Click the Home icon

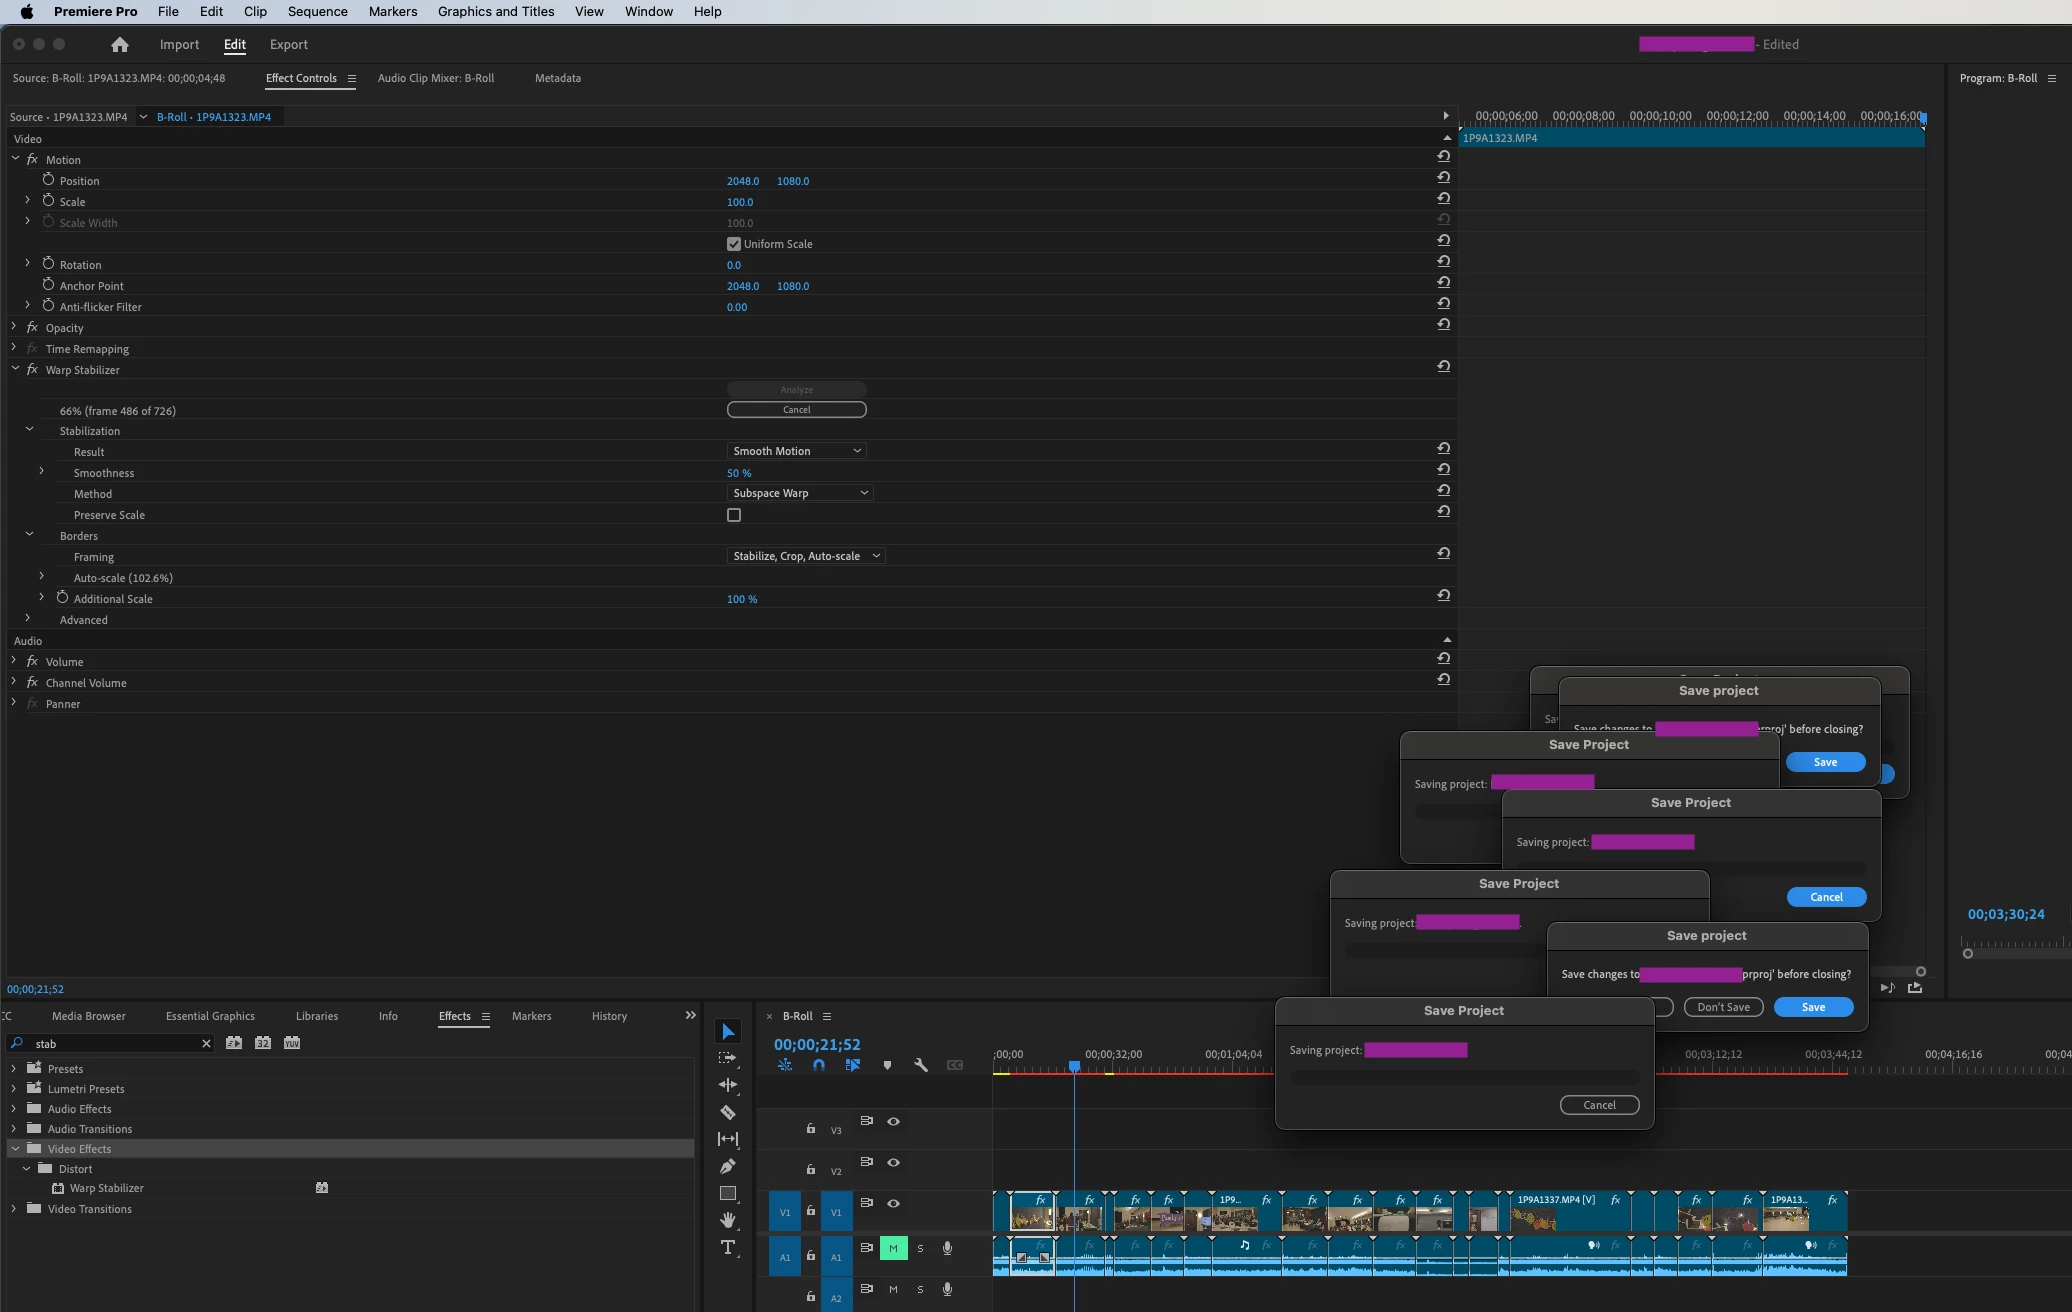coord(120,45)
